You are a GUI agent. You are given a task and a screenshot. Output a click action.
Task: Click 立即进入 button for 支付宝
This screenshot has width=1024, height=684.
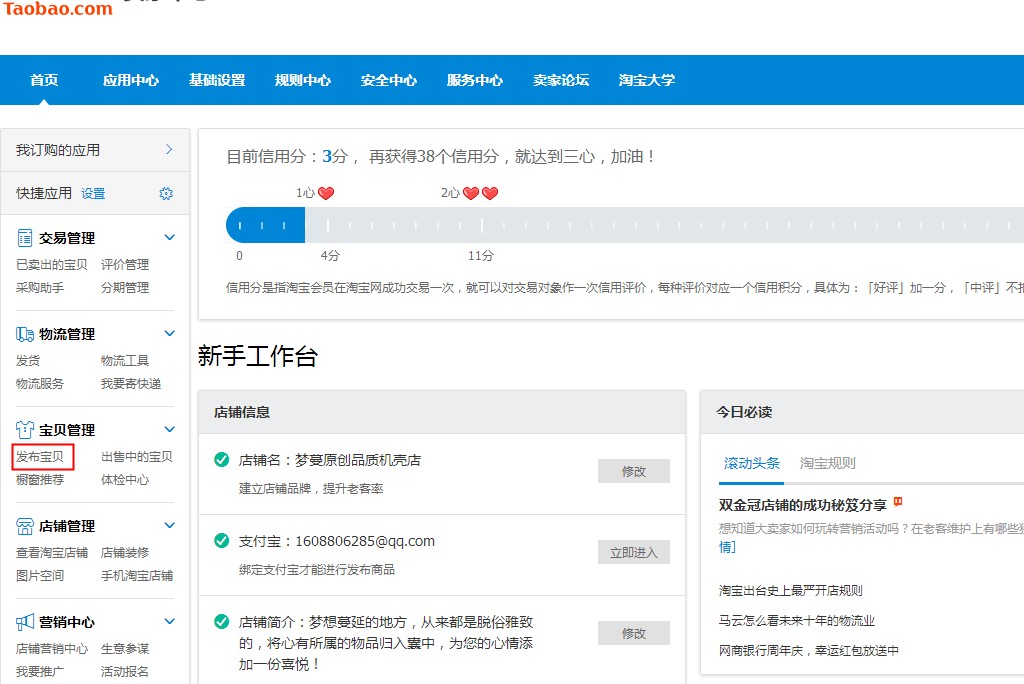(633, 552)
